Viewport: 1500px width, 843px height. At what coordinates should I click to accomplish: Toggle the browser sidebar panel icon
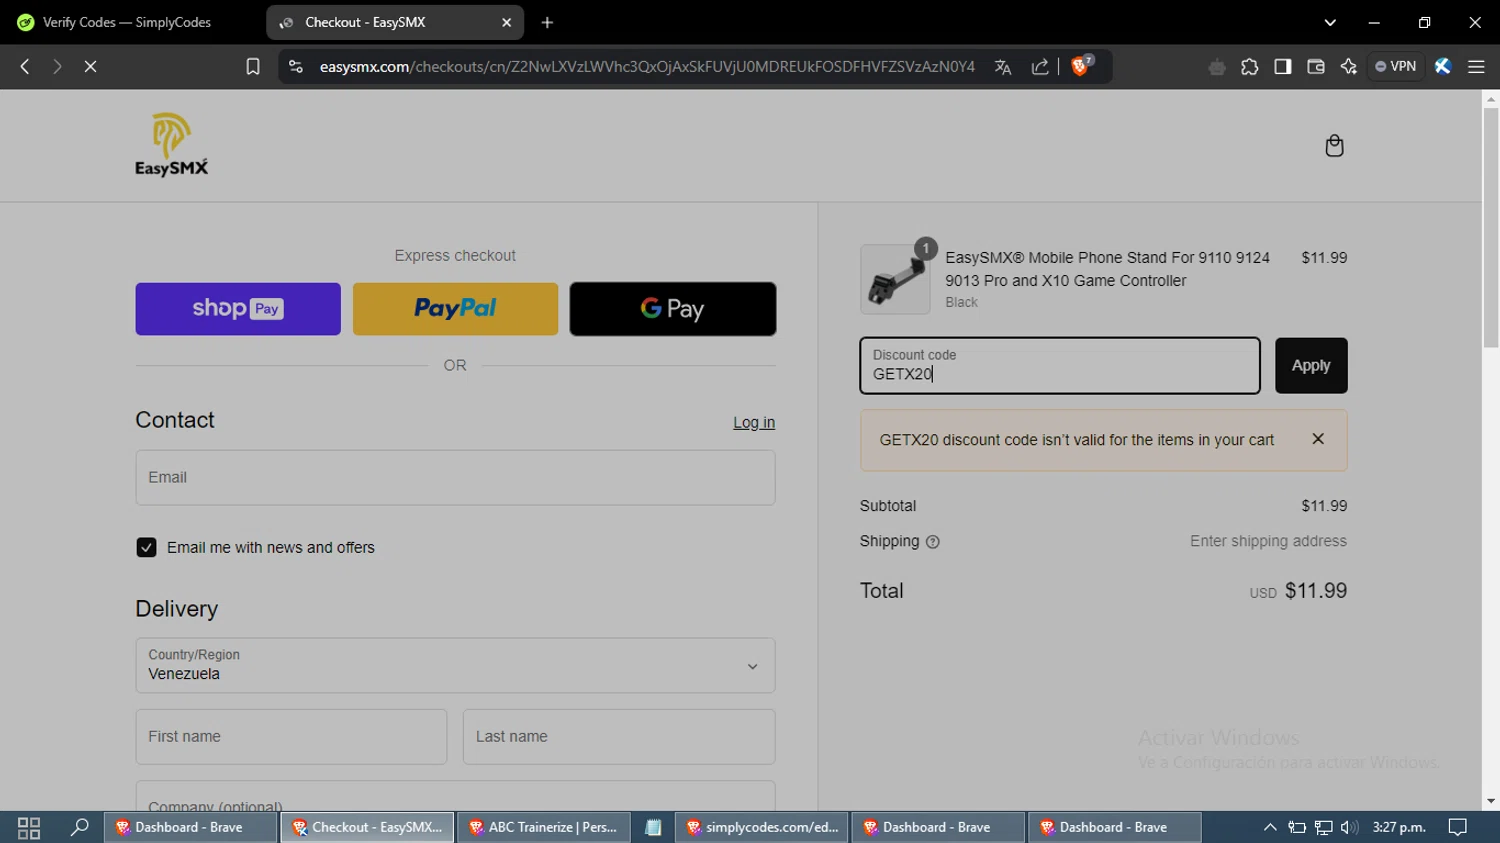(1283, 66)
